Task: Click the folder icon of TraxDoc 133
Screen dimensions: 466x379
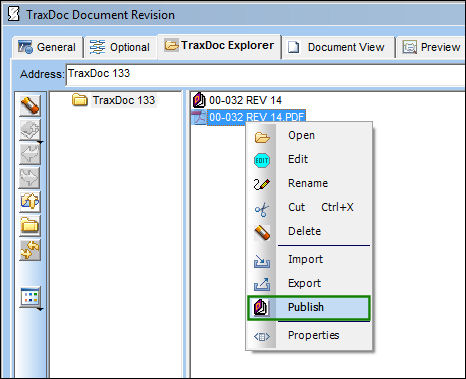Action: coord(80,99)
